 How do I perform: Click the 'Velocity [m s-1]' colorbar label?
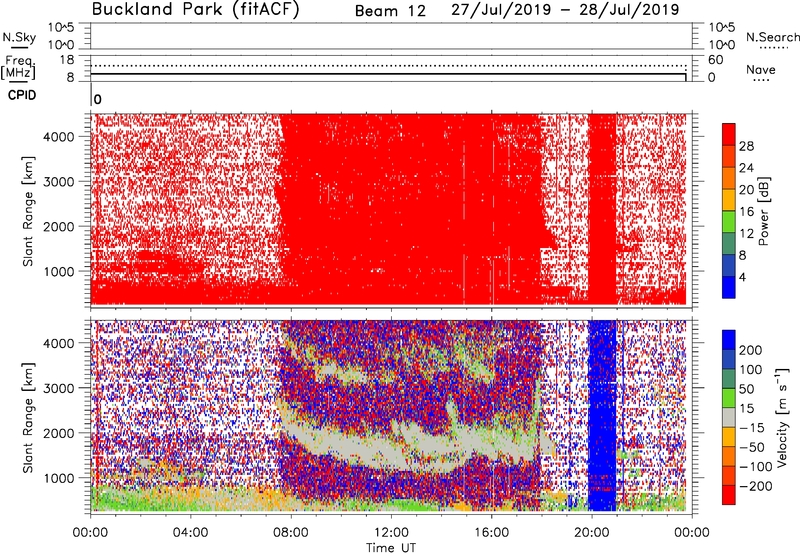click(781, 417)
